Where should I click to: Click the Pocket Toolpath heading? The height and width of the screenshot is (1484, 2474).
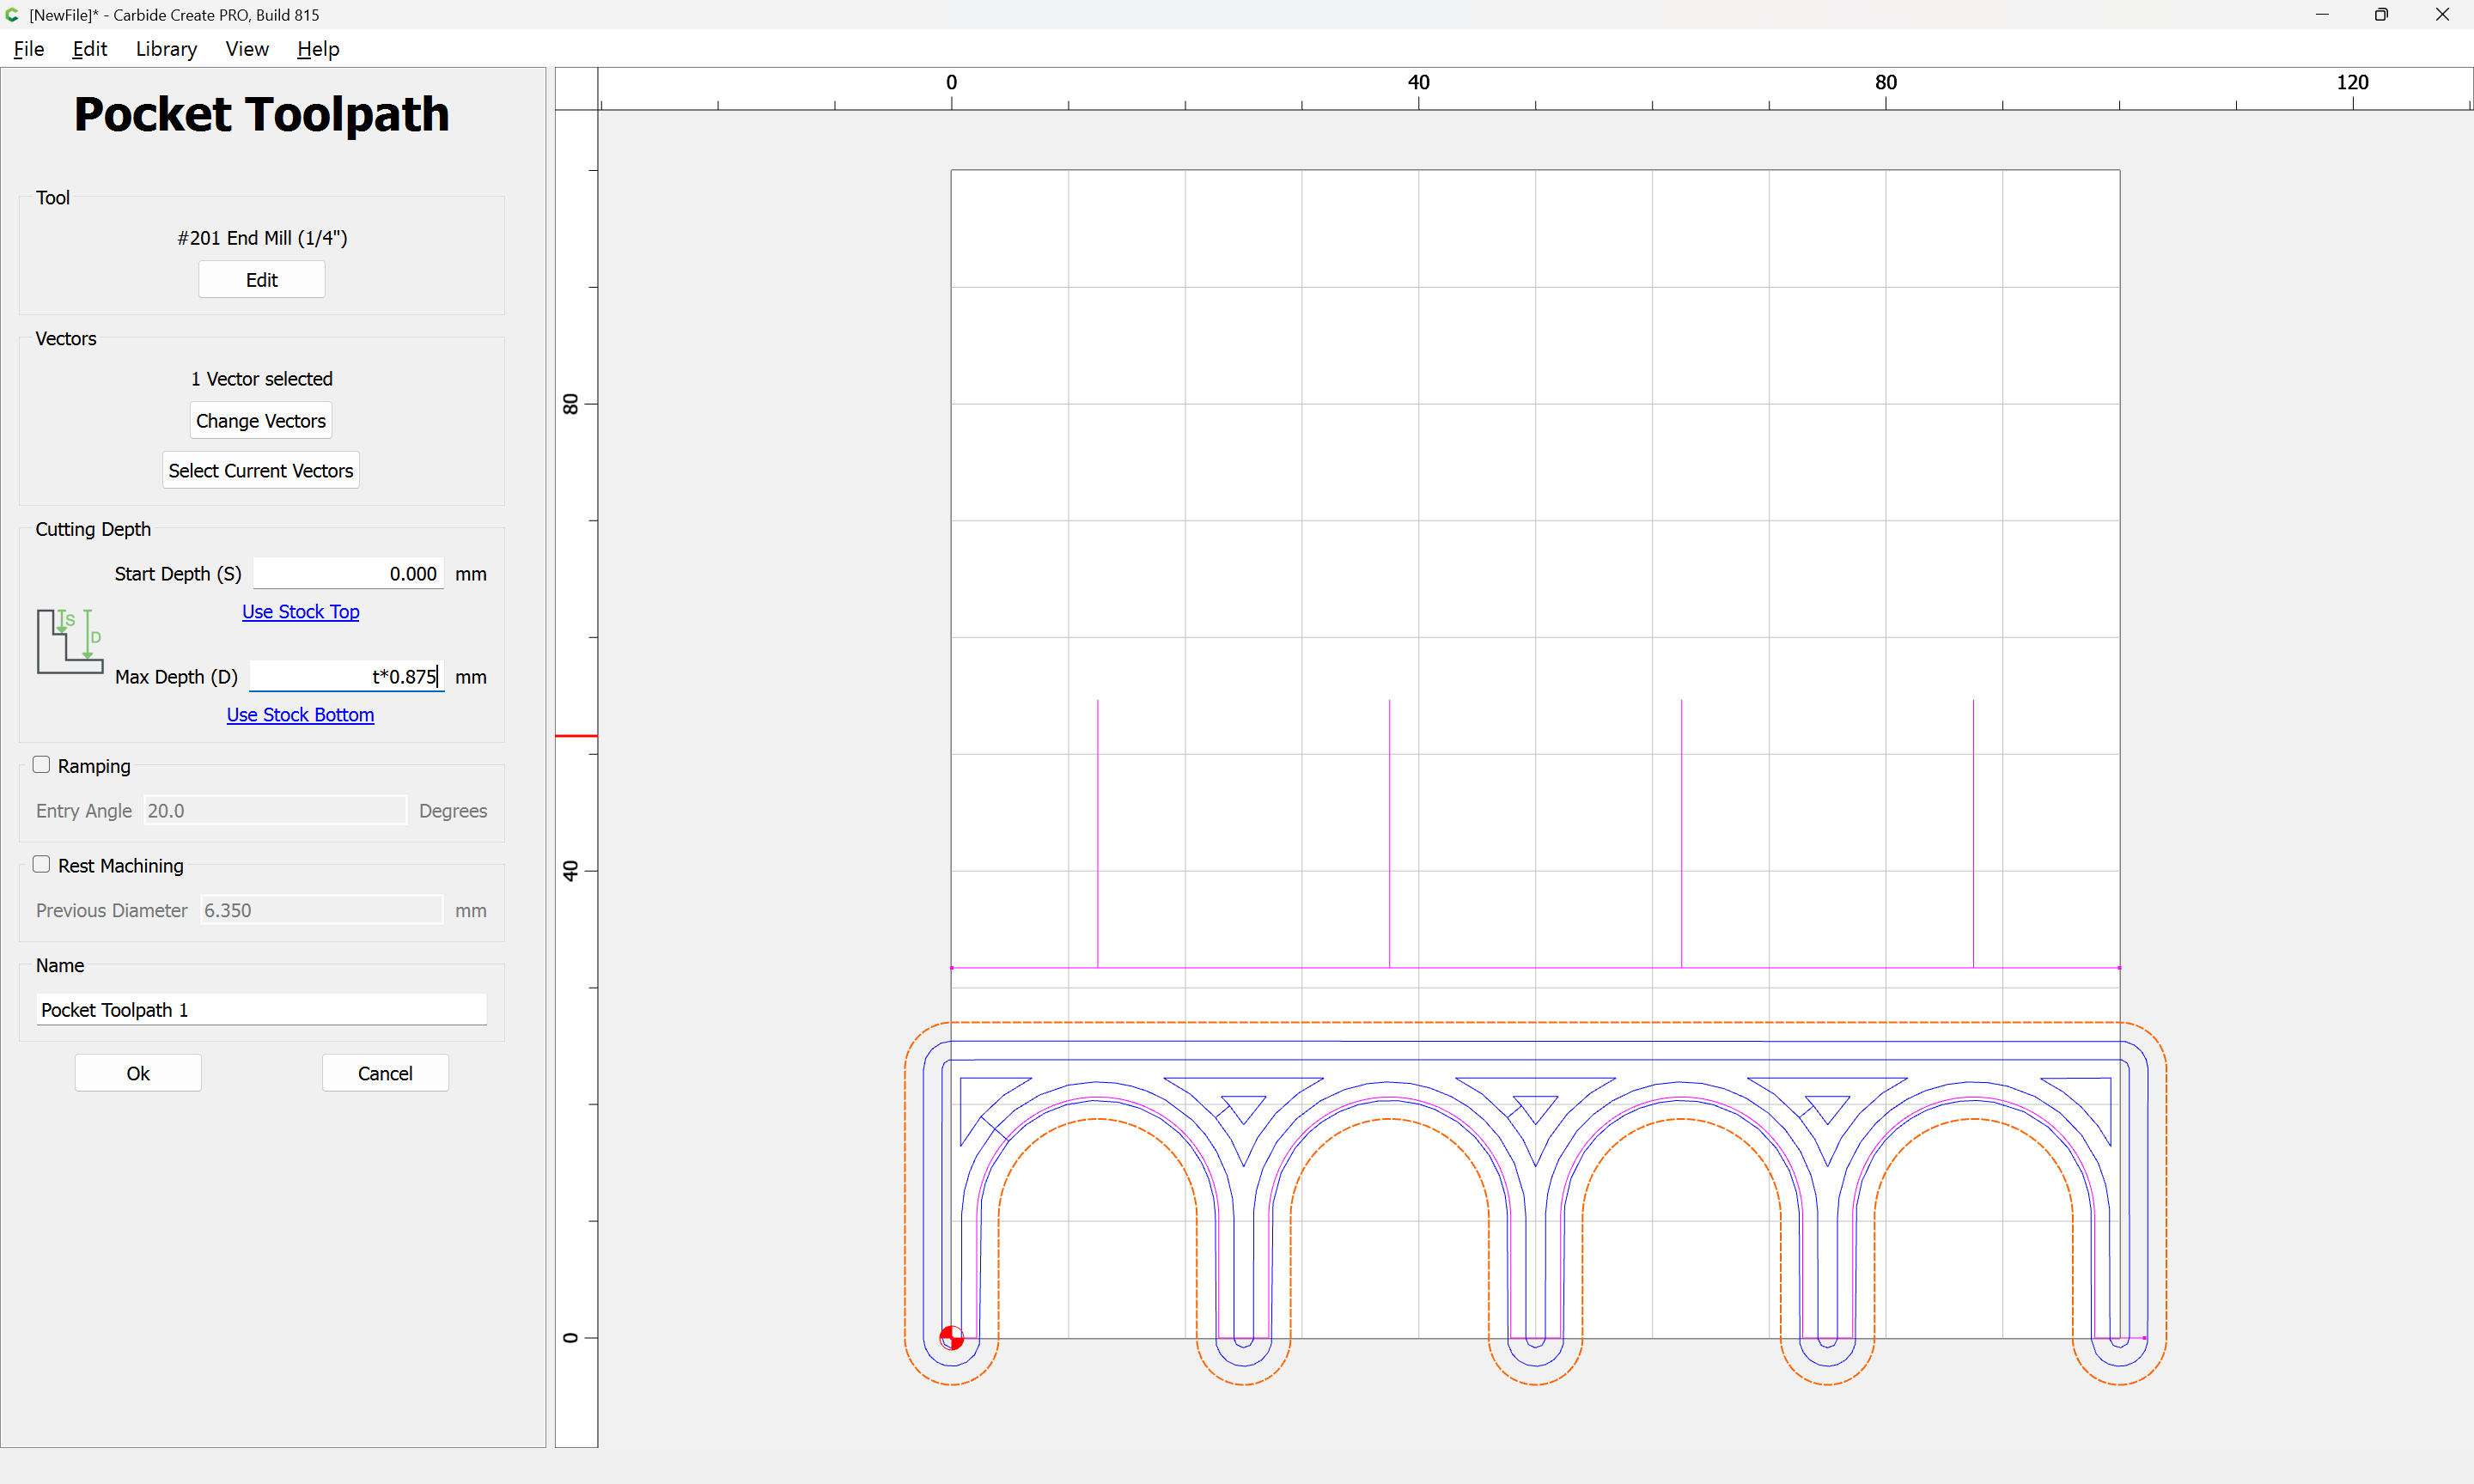pos(262,114)
